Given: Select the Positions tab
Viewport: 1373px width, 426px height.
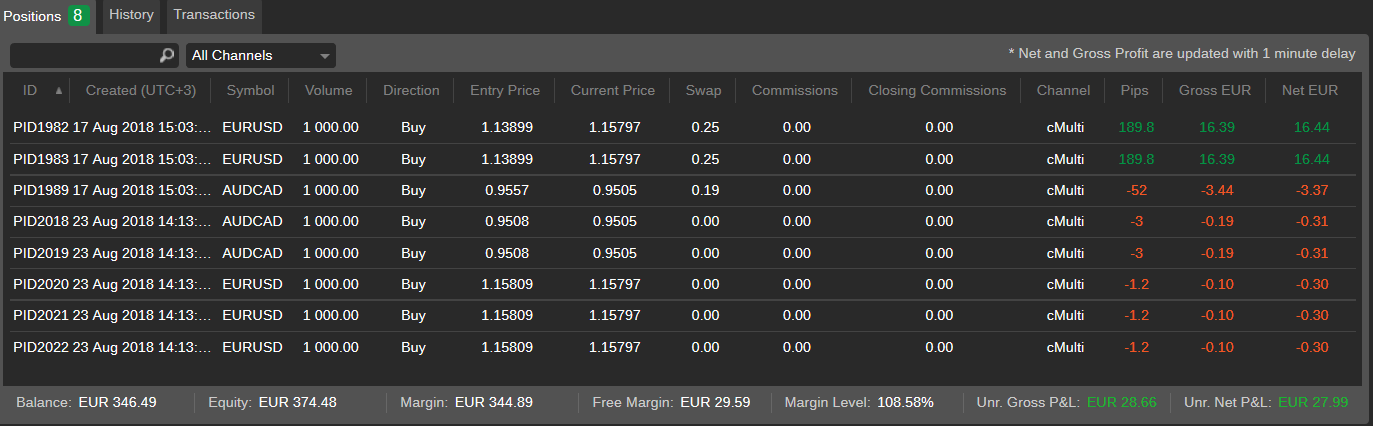Looking at the screenshot, I should (33, 16).
